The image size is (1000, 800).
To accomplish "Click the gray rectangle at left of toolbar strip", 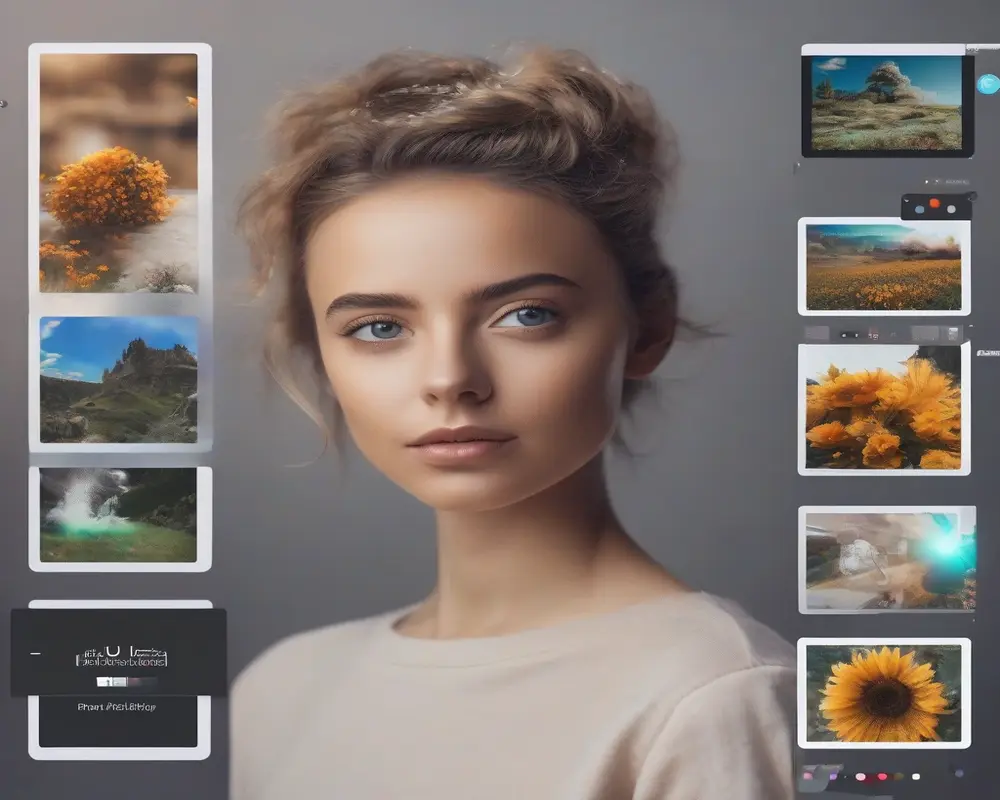I will pyautogui.click(x=816, y=333).
